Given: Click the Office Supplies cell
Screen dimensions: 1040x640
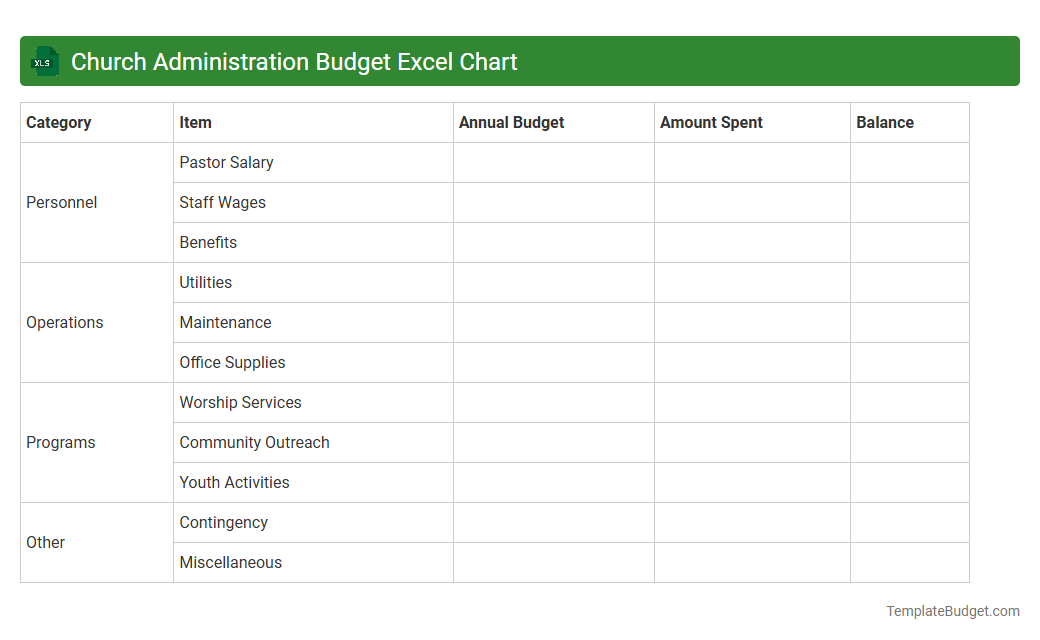Looking at the screenshot, I should [232, 362].
